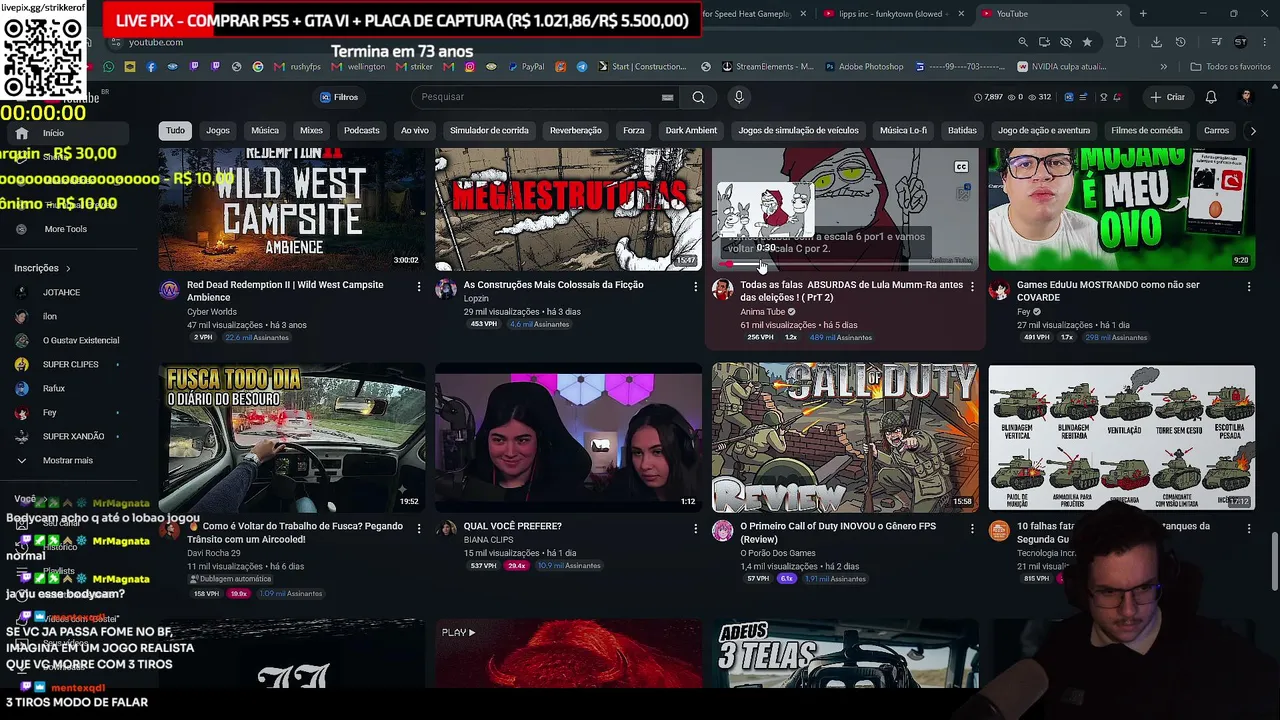Select the Jogos chip

(x=218, y=130)
